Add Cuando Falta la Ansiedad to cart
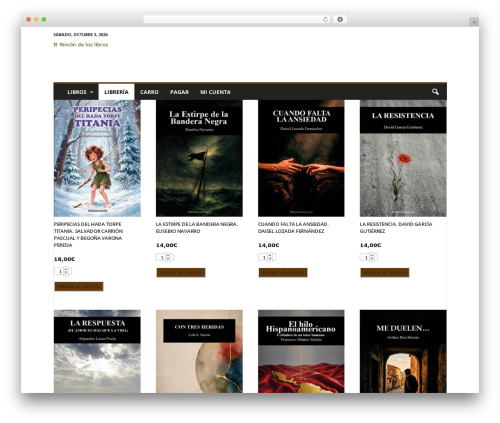 point(283,272)
